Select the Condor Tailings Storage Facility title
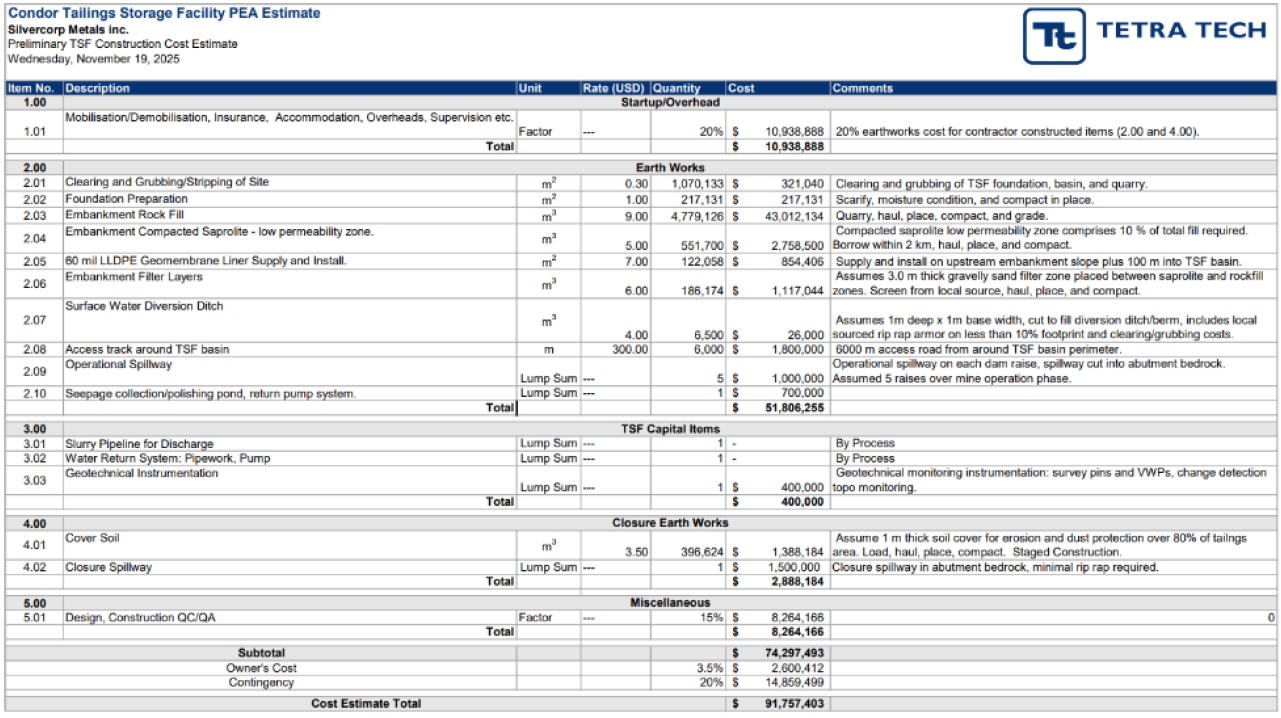Screen dimensions: 1281x718 (164, 13)
